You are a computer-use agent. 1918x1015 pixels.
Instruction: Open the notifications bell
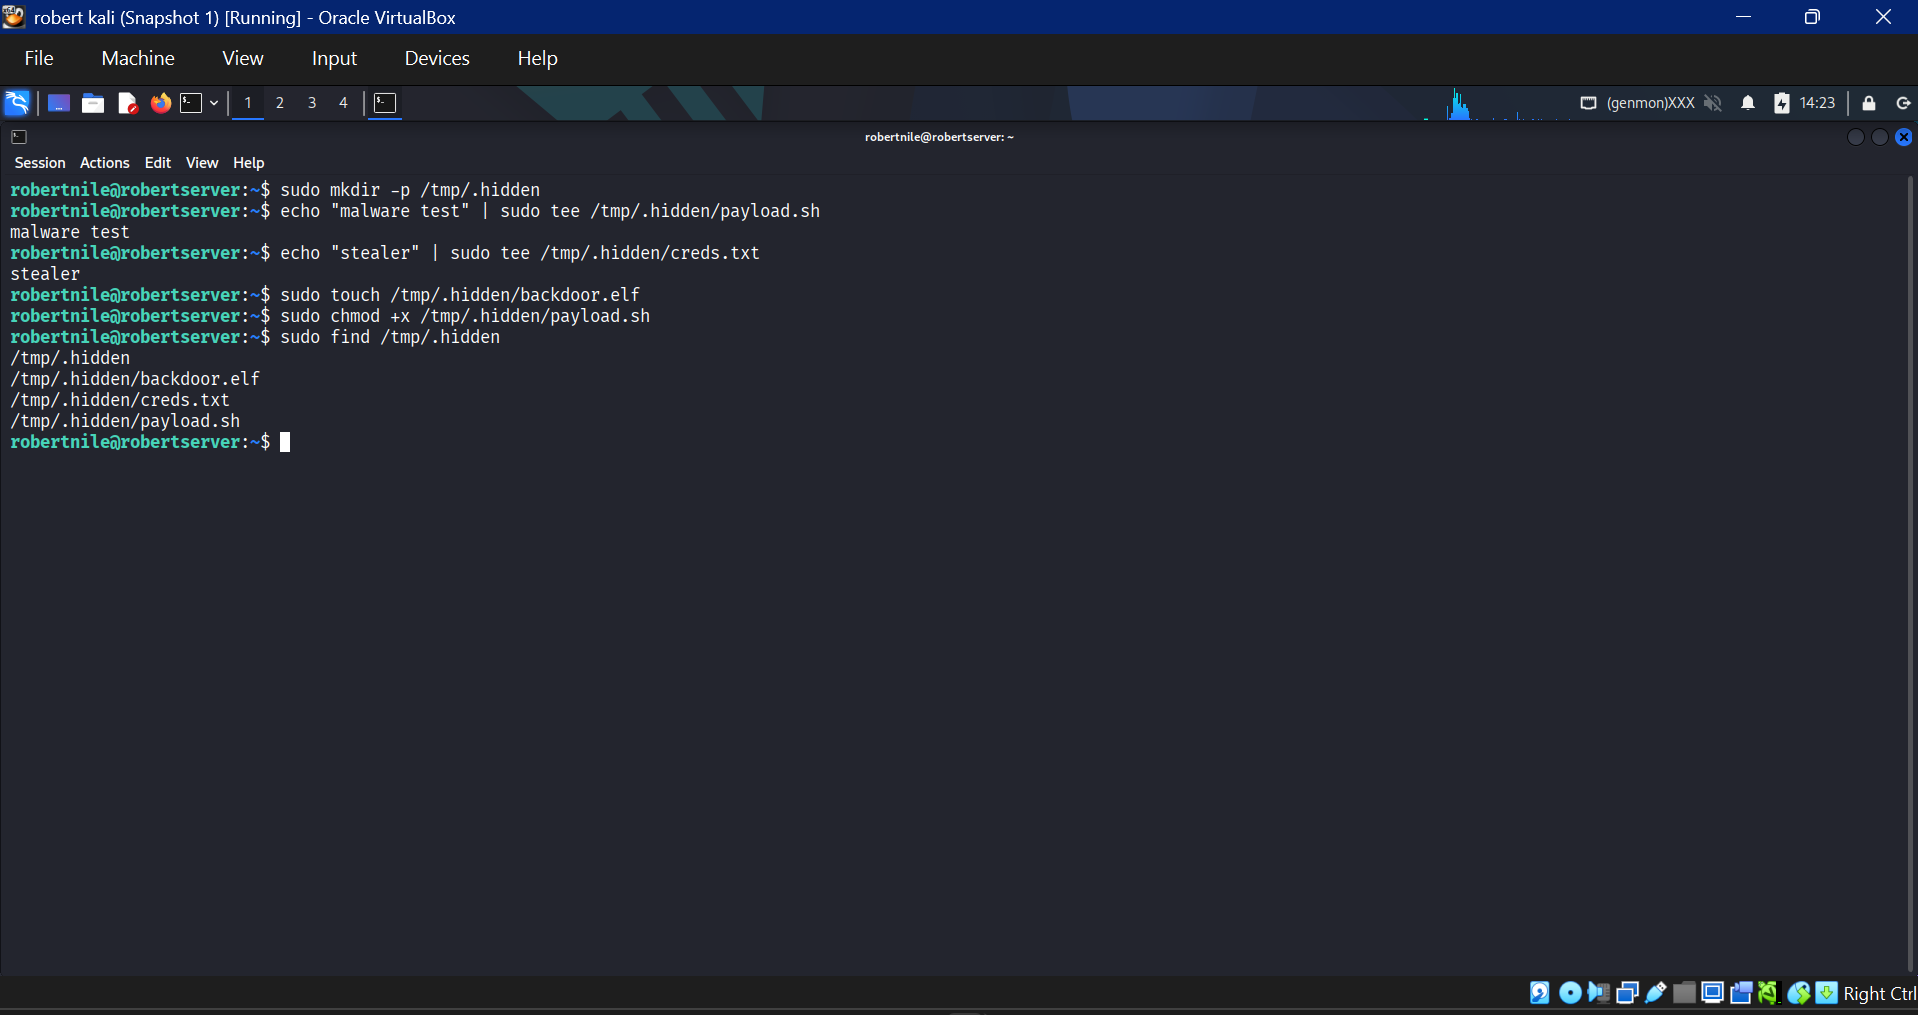coord(1748,103)
